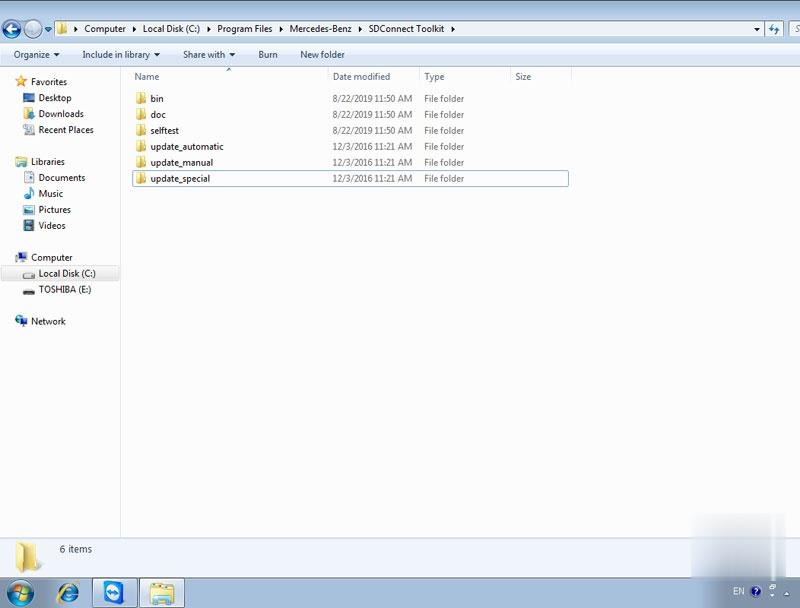800x608 pixels.
Task: Select the update_automatic folder
Action: 186,147
